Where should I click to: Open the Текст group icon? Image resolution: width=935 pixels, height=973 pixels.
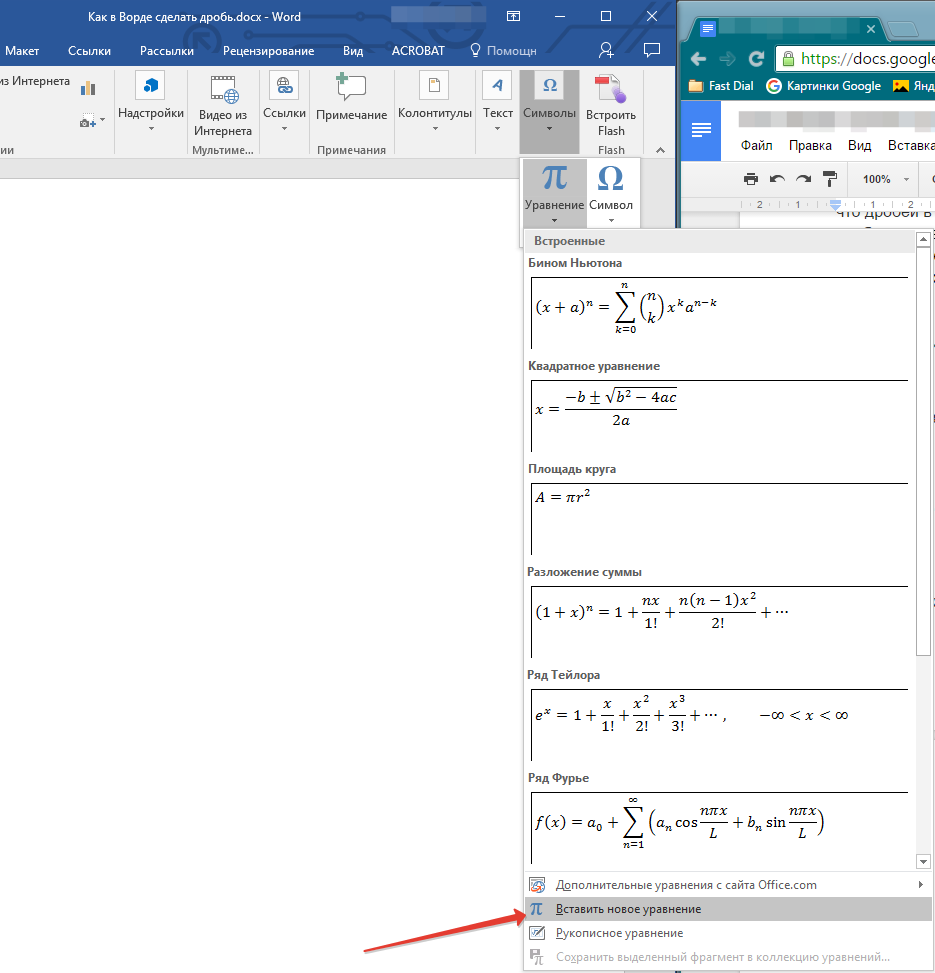(x=497, y=85)
